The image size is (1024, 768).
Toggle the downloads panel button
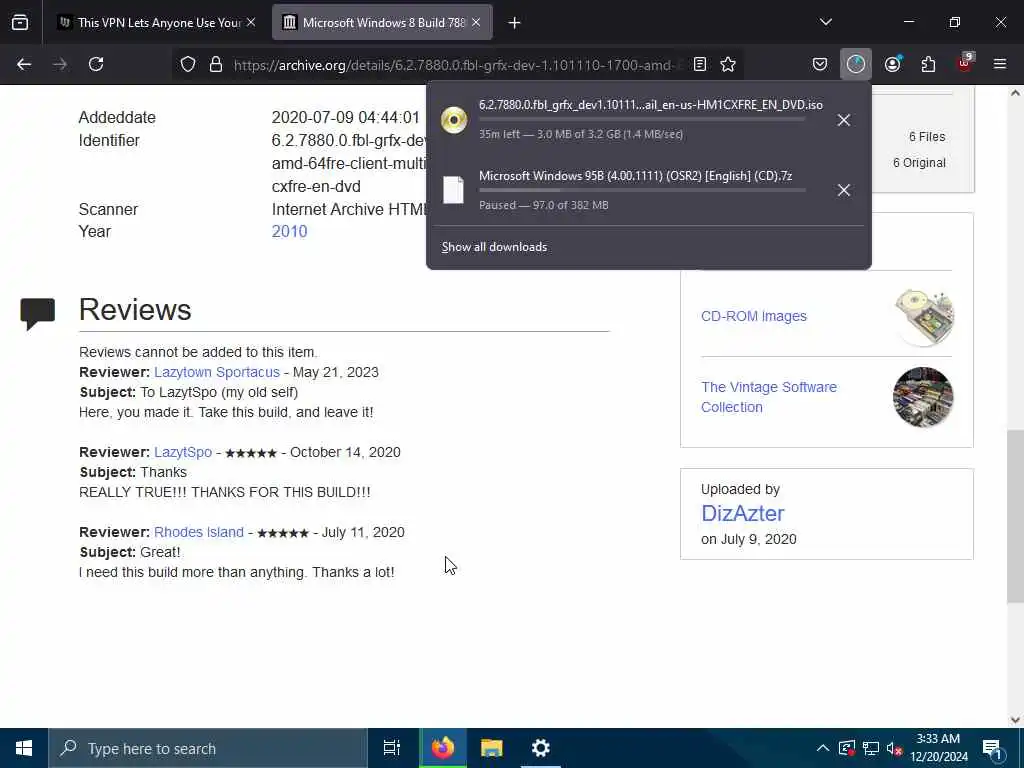click(856, 64)
